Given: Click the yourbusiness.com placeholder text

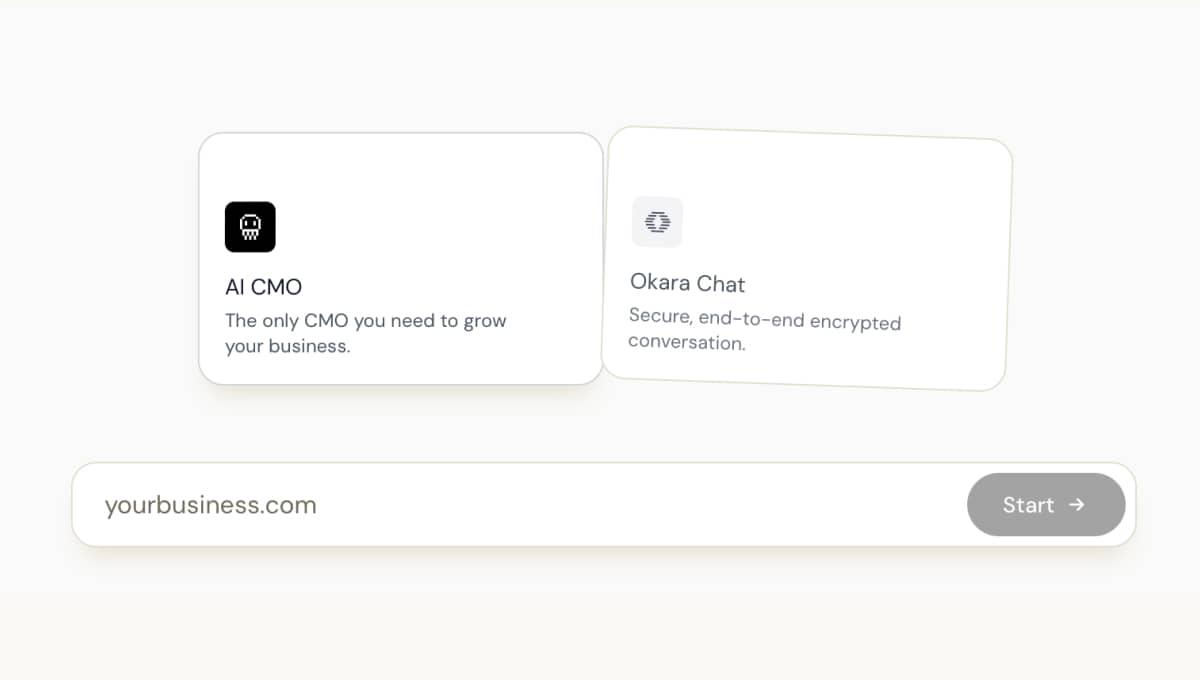Looking at the screenshot, I should point(211,505).
